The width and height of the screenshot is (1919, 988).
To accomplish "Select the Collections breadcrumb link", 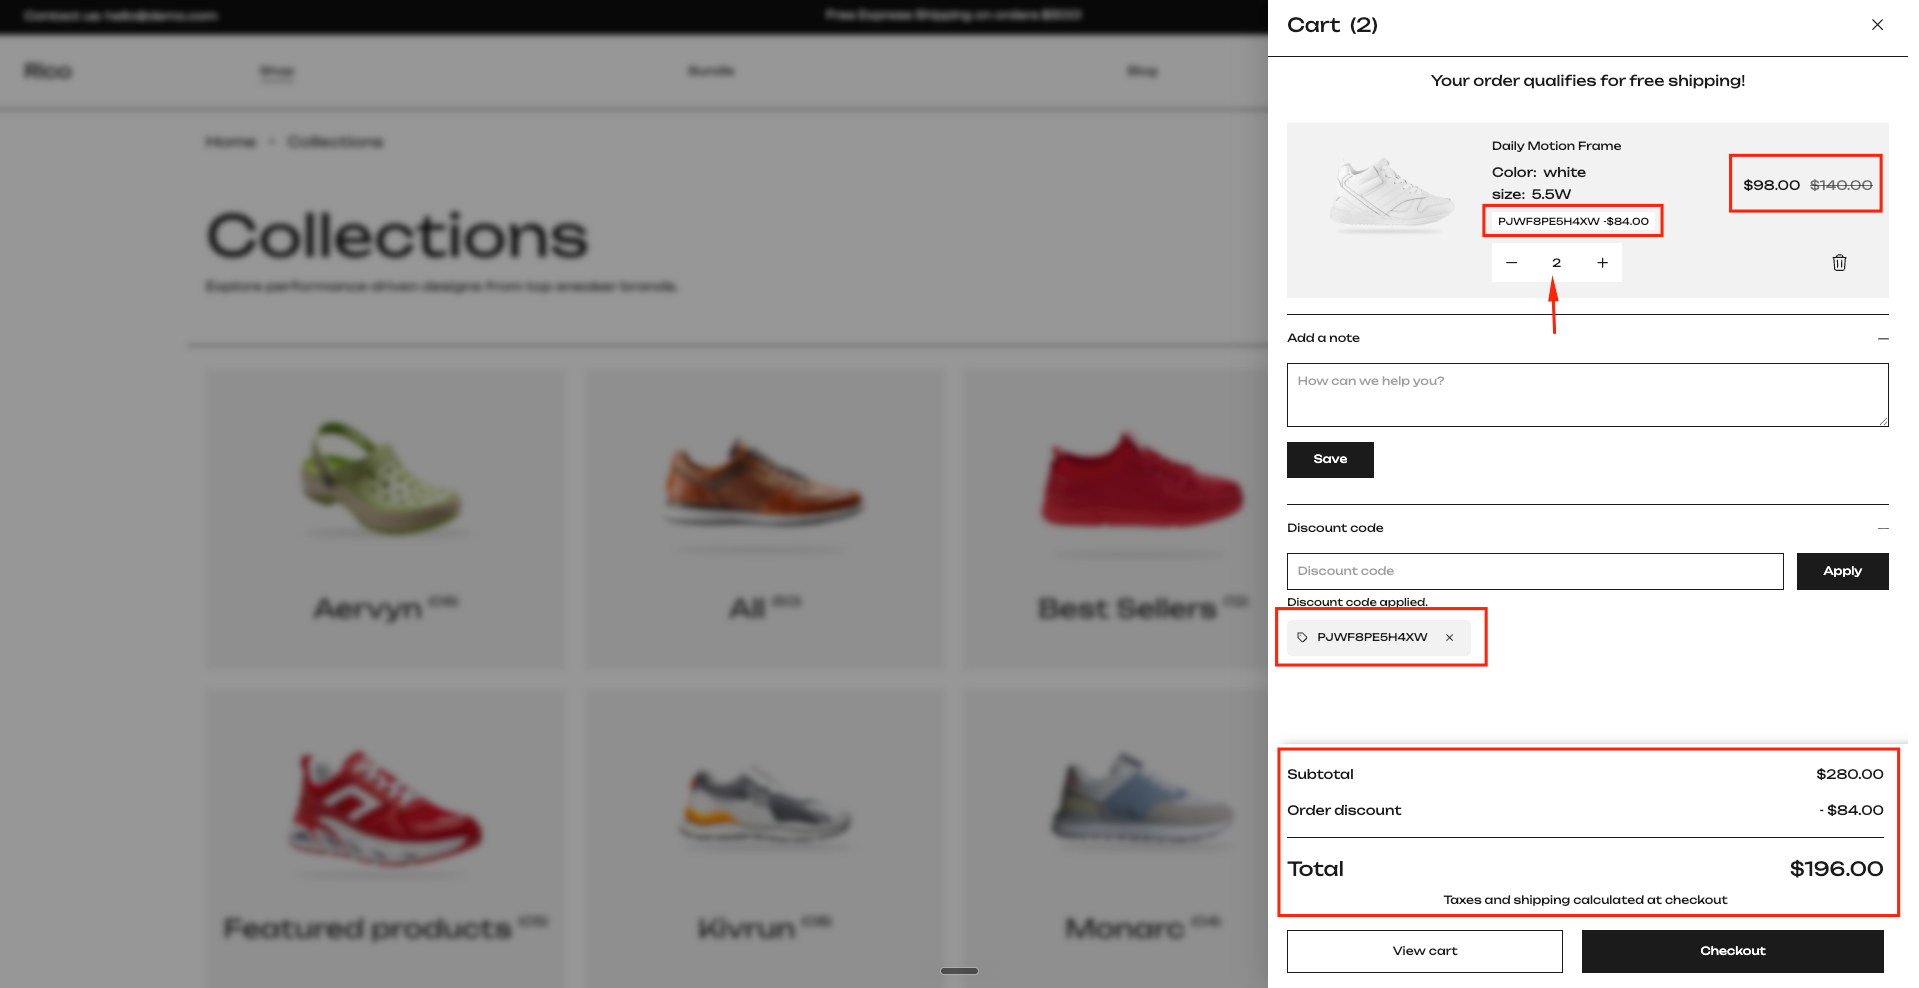I will pyautogui.click(x=335, y=142).
